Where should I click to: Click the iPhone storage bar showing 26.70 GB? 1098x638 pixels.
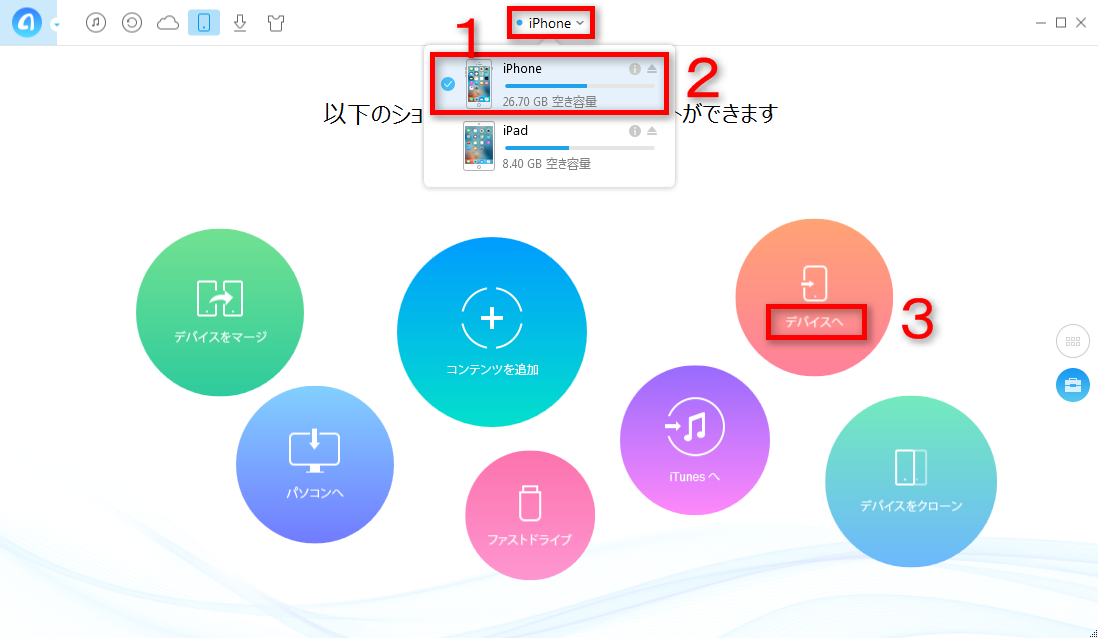(580, 86)
